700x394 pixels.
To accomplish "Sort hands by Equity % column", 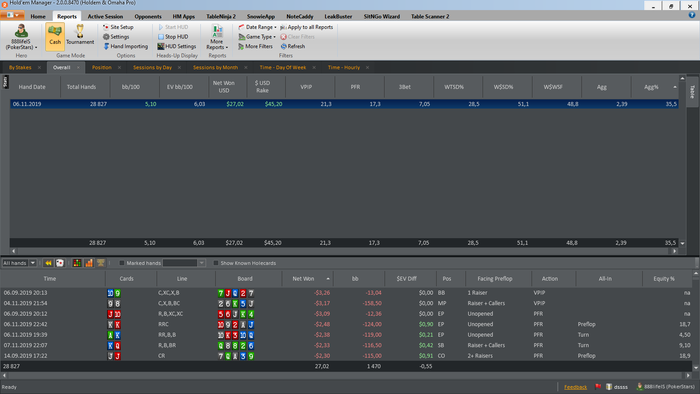I will (667, 279).
